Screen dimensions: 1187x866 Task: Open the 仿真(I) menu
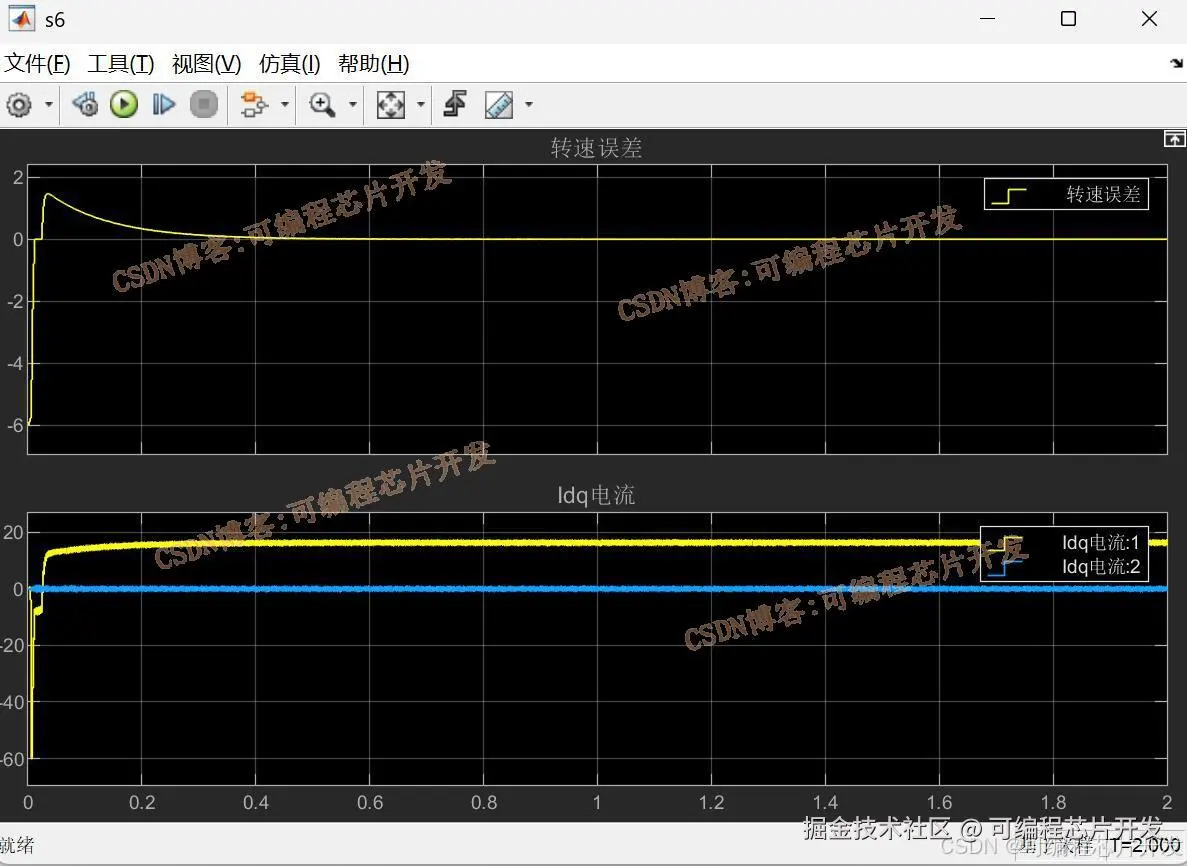click(x=290, y=64)
